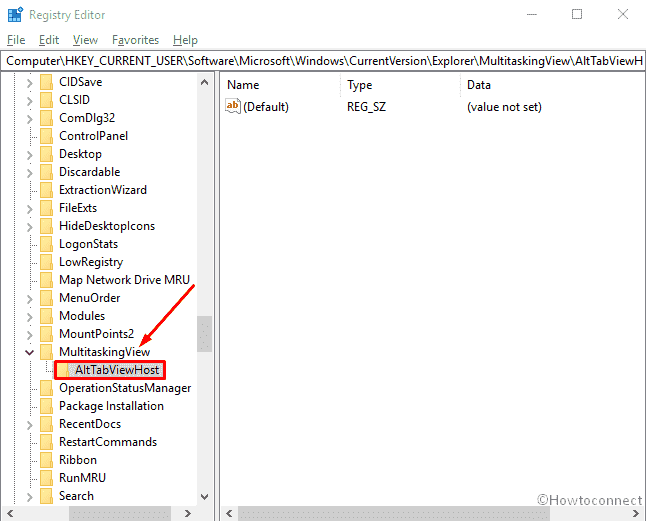
Task: Click the REG_SZ type cell
Action: 366,107
